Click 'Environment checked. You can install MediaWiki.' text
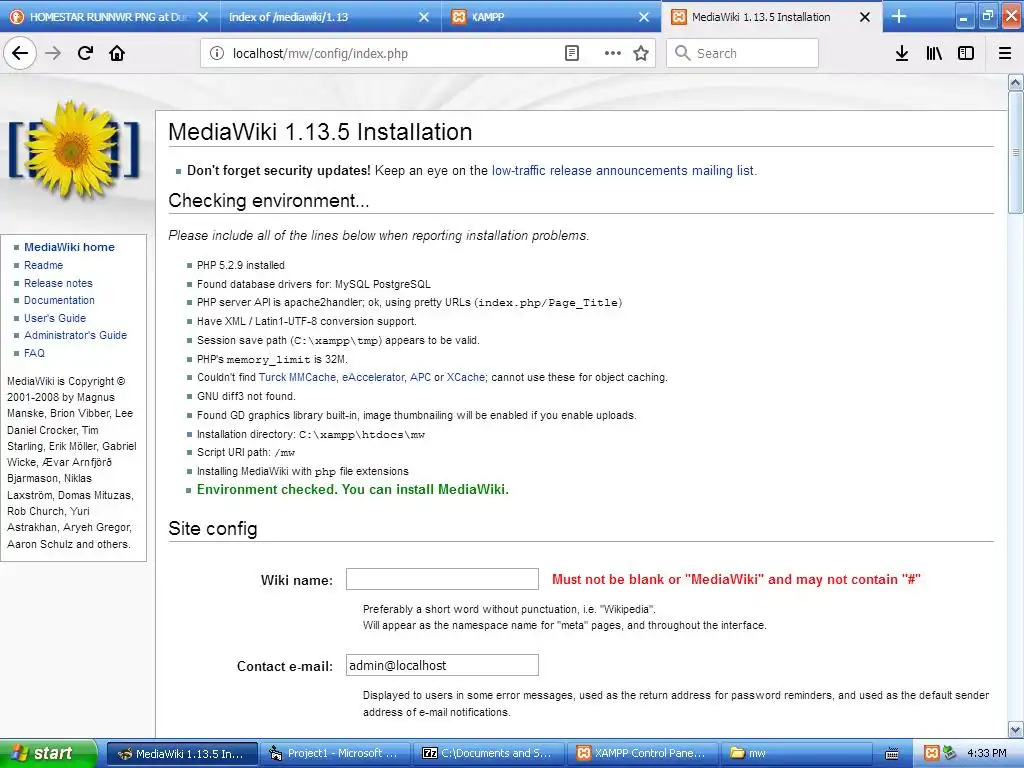Image resolution: width=1024 pixels, height=768 pixels. pyautogui.click(x=353, y=490)
